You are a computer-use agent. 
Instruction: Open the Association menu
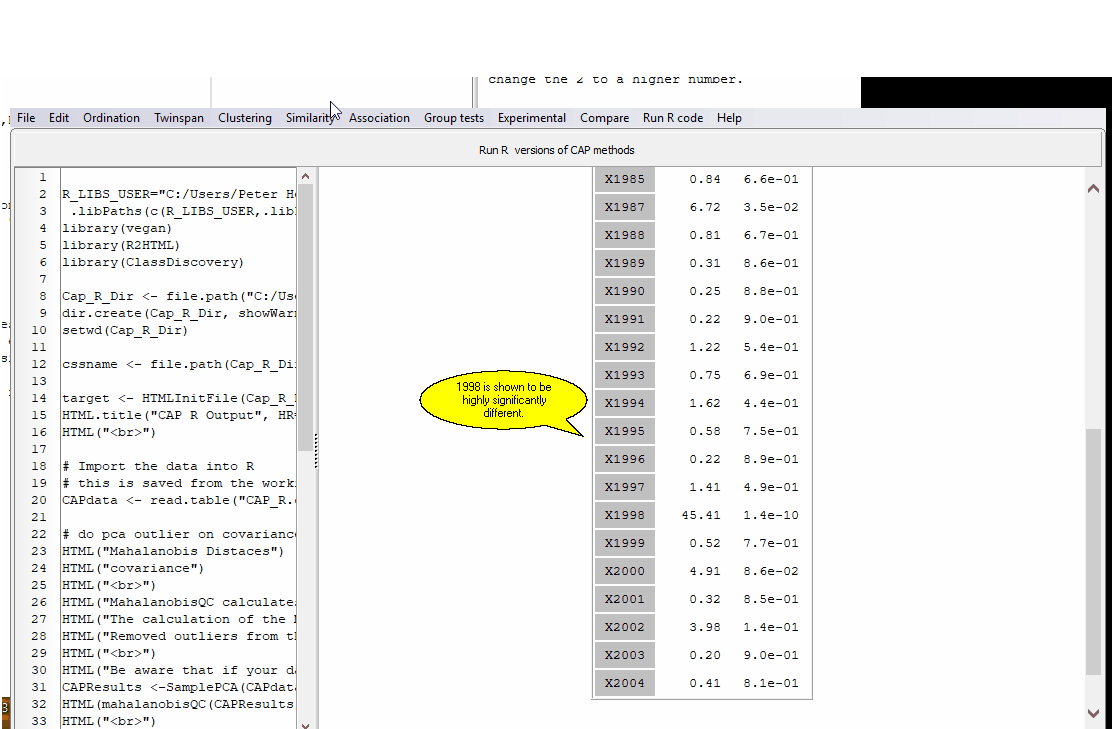click(379, 118)
